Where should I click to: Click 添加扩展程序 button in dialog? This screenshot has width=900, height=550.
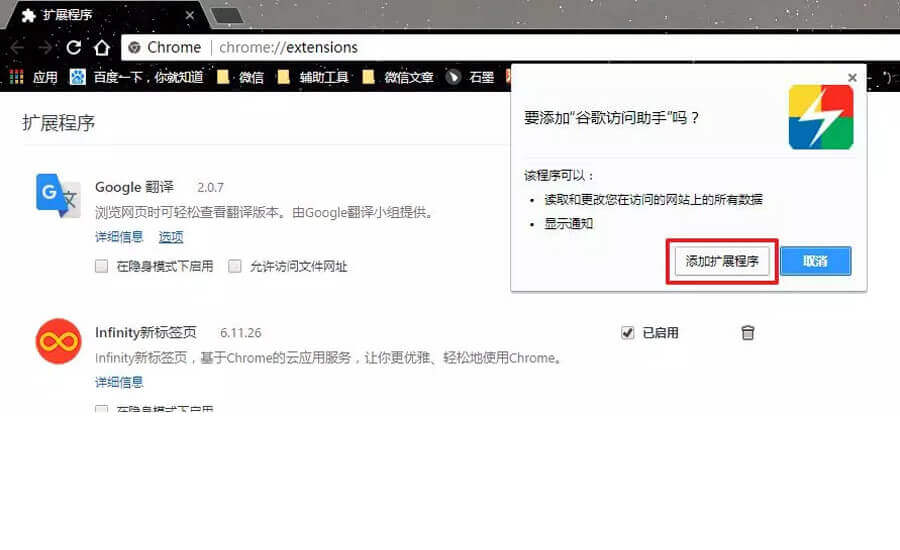point(722,261)
